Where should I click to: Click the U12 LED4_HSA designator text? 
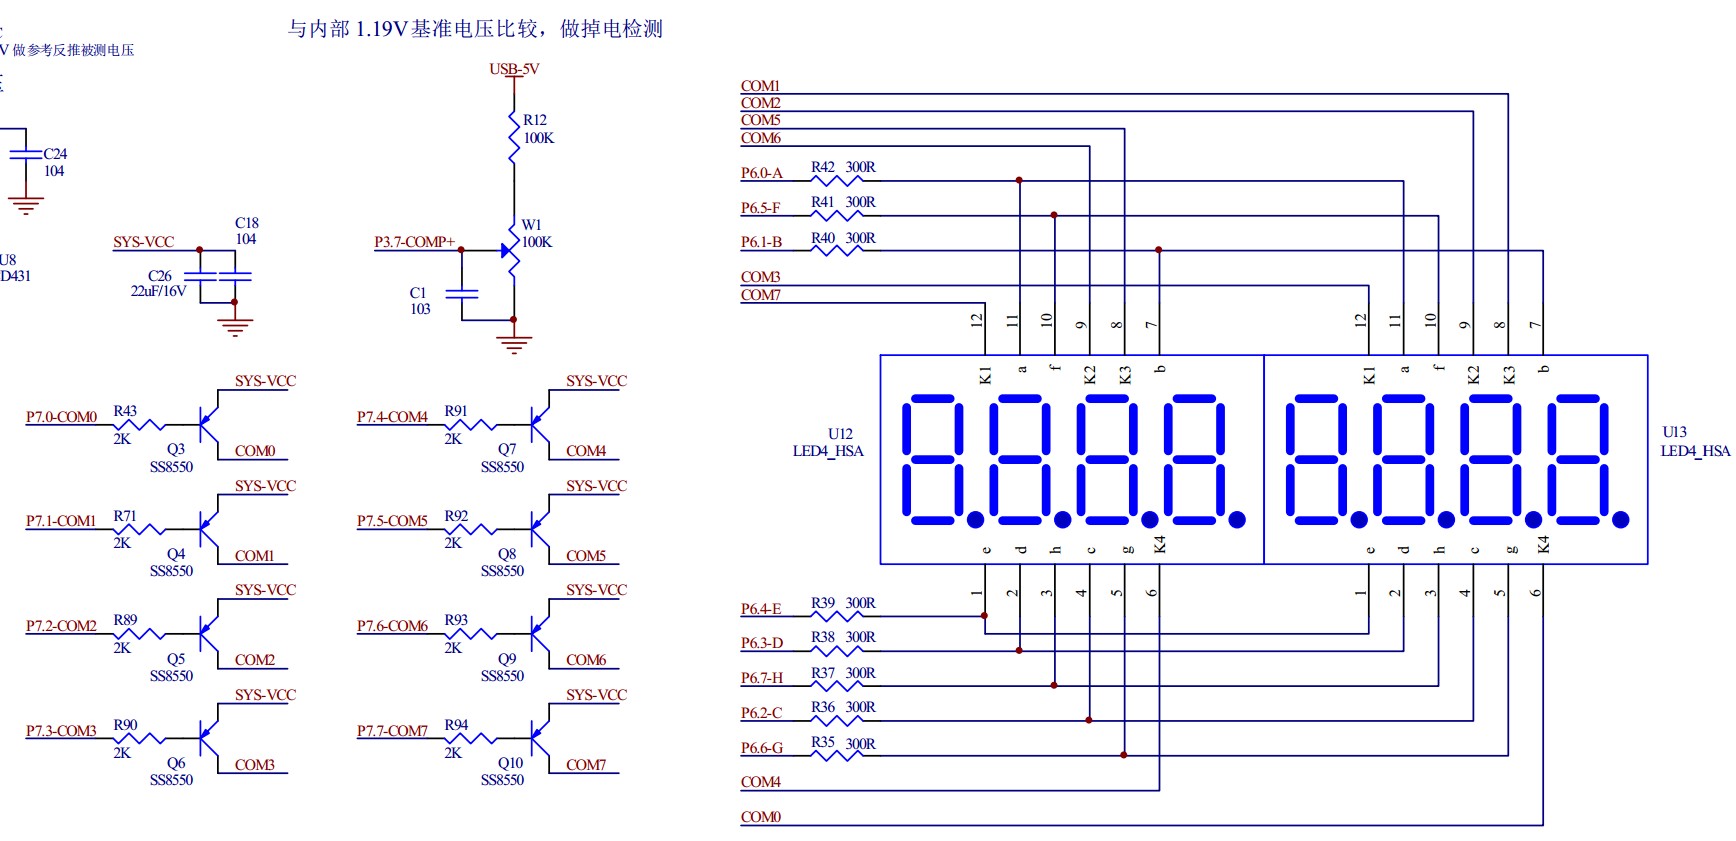(x=829, y=442)
